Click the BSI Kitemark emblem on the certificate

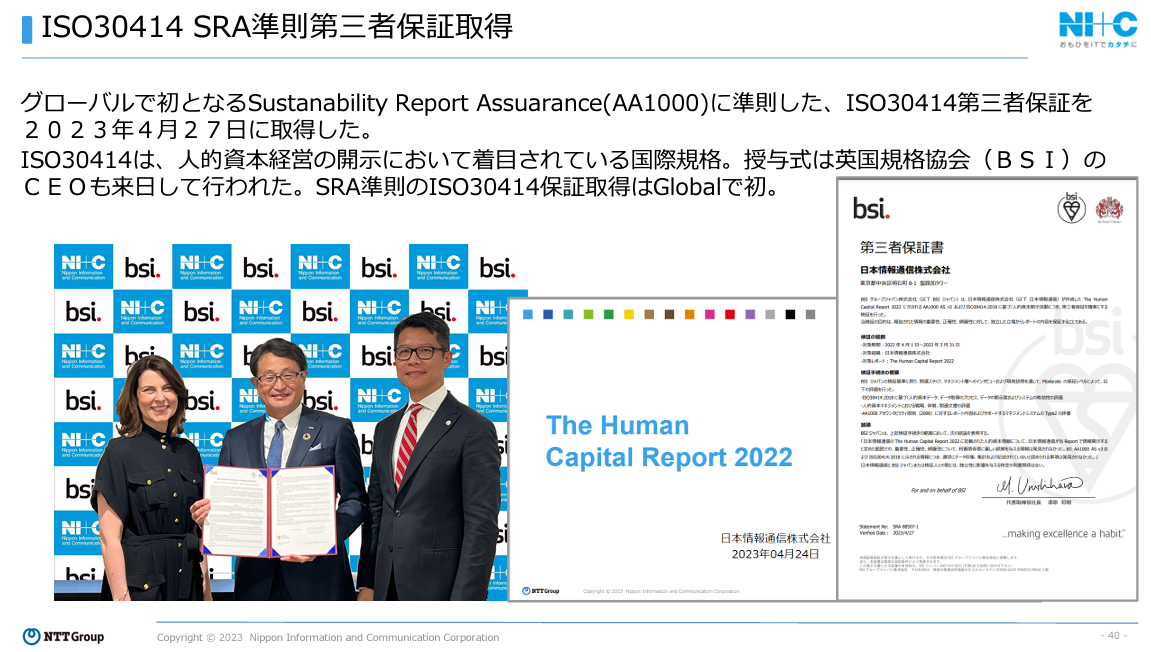pos(1072,209)
